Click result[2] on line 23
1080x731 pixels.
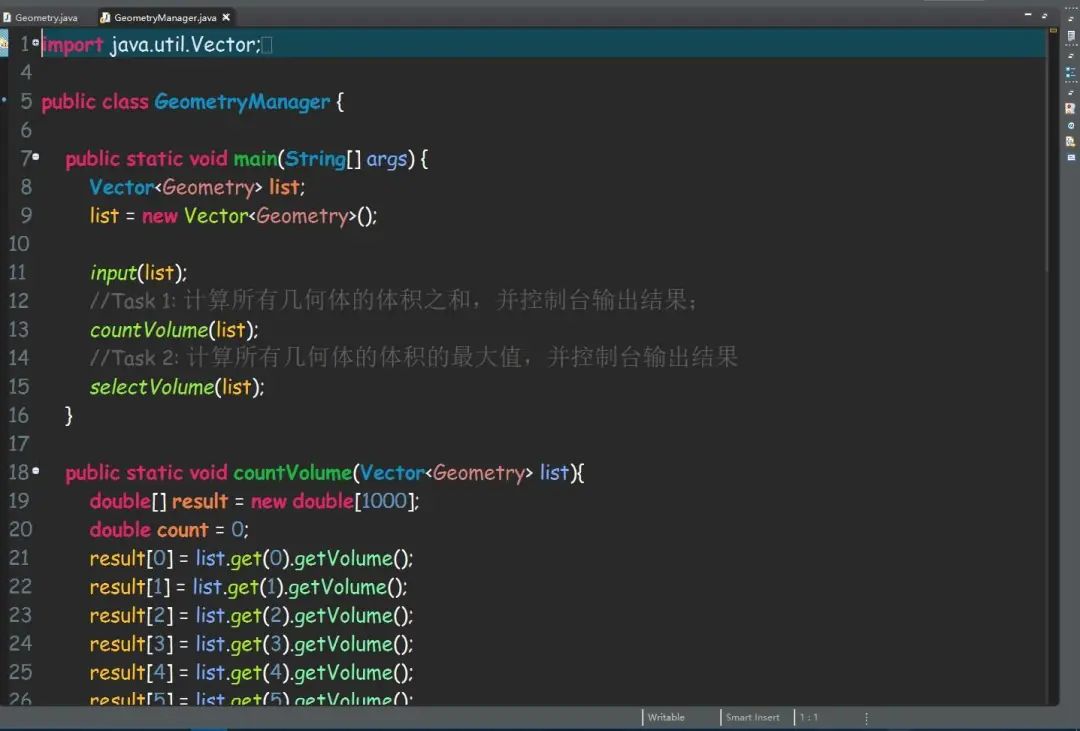click(131, 616)
